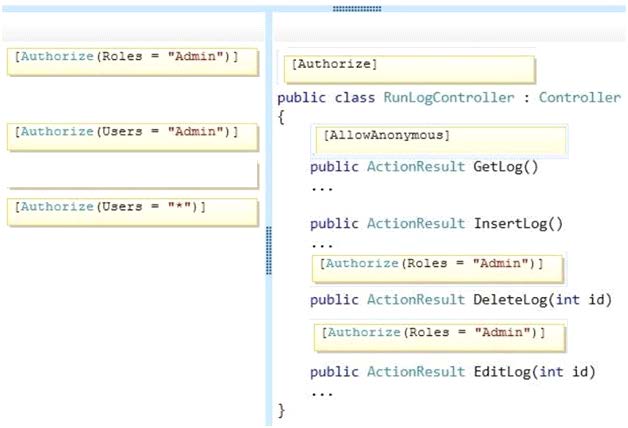Click ActionResult before EditLog
This screenshot has width=628, height=428.
416,371
